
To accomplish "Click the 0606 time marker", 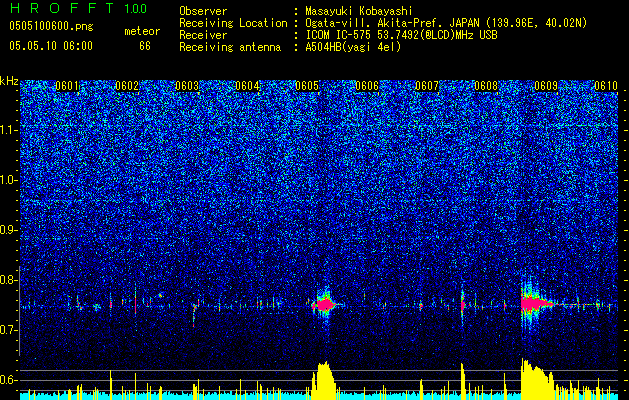I will (x=367, y=86).
